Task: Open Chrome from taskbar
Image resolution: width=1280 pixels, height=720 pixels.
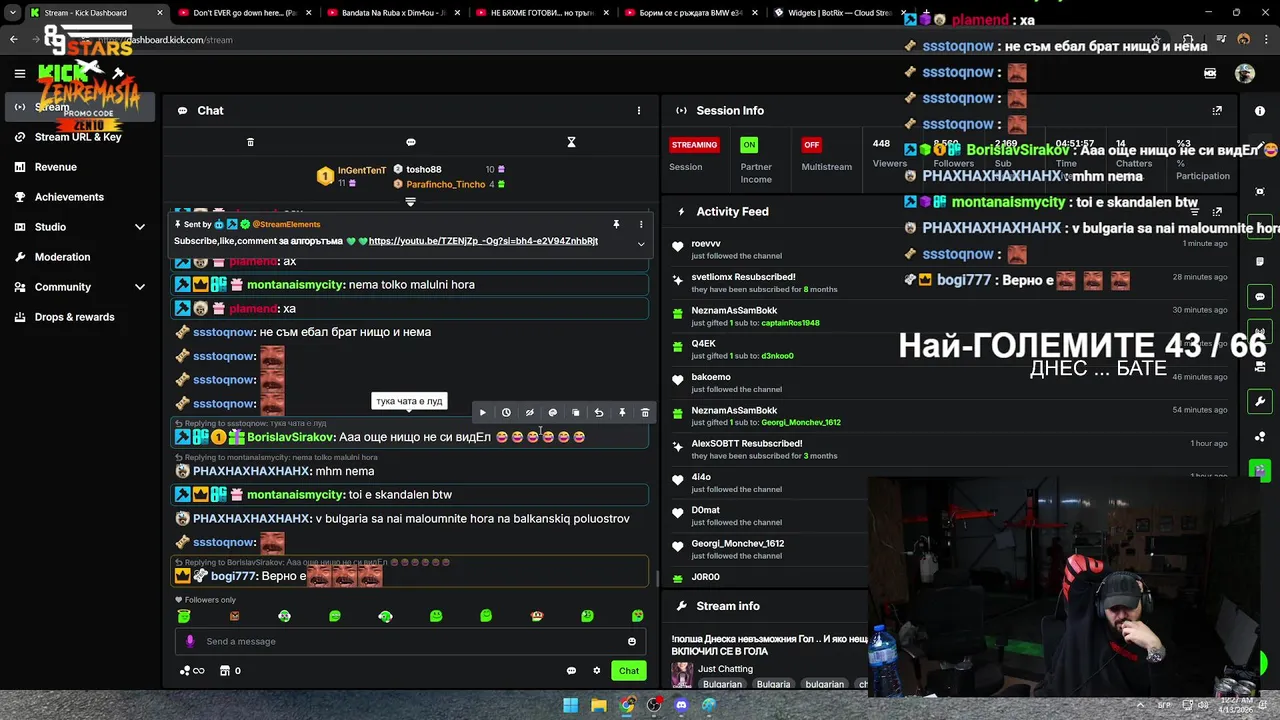Action: pyautogui.click(x=626, y=705)
